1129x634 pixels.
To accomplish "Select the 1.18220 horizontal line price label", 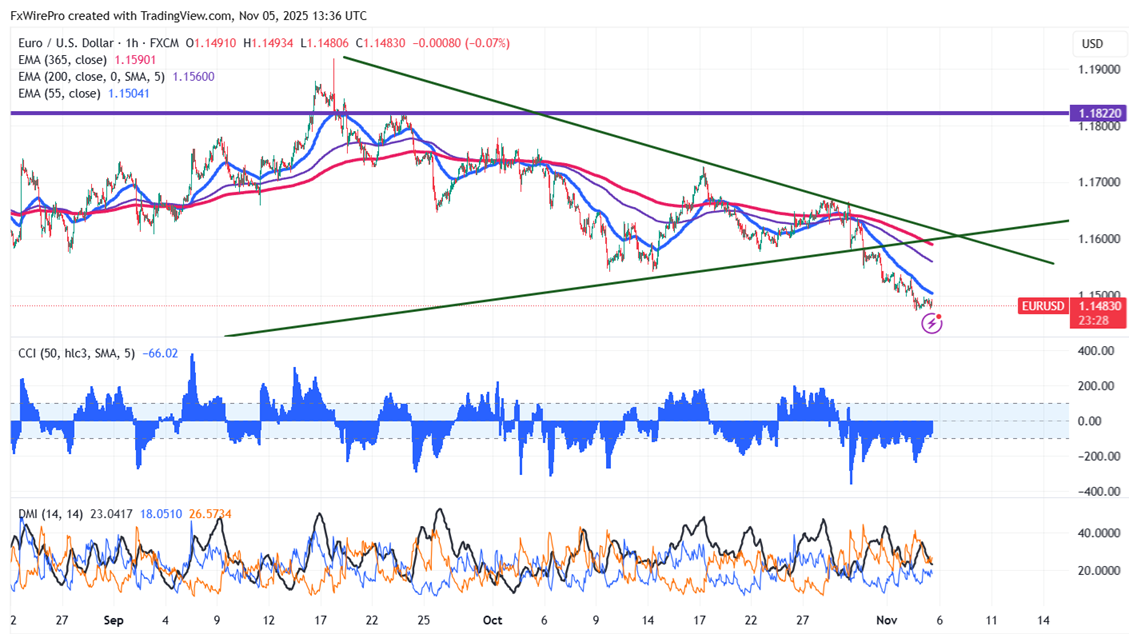I will pyautogui.click(x=1097, y=113).
